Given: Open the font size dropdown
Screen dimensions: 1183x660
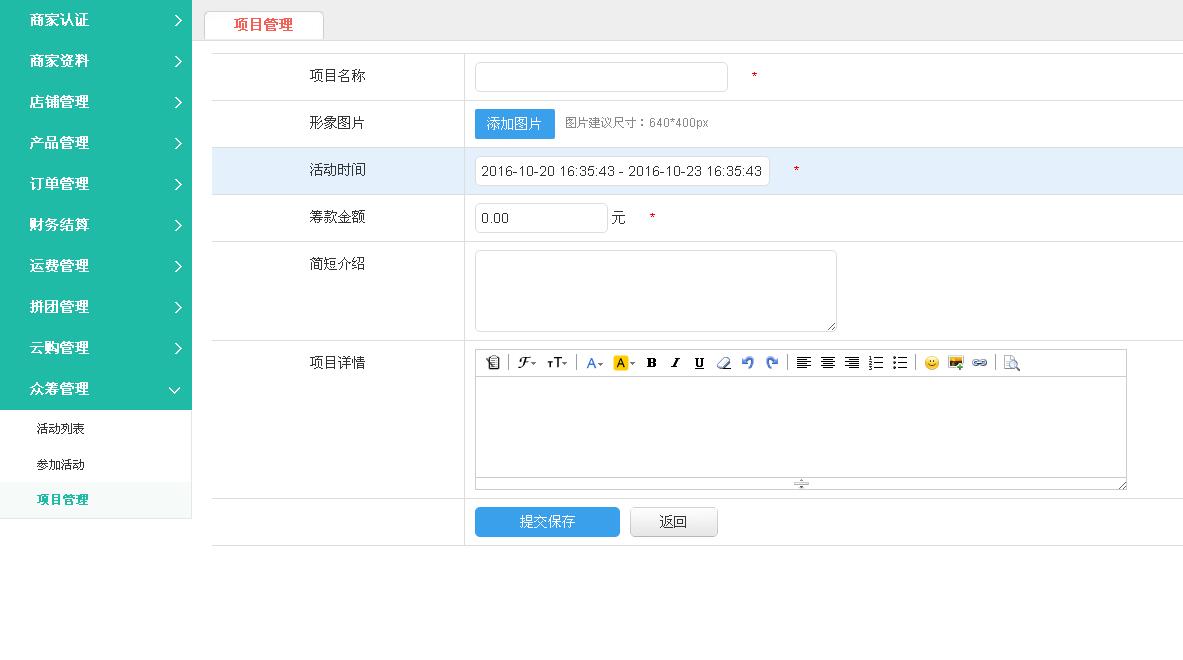Looking at the screenshot, I should [557, 363].
